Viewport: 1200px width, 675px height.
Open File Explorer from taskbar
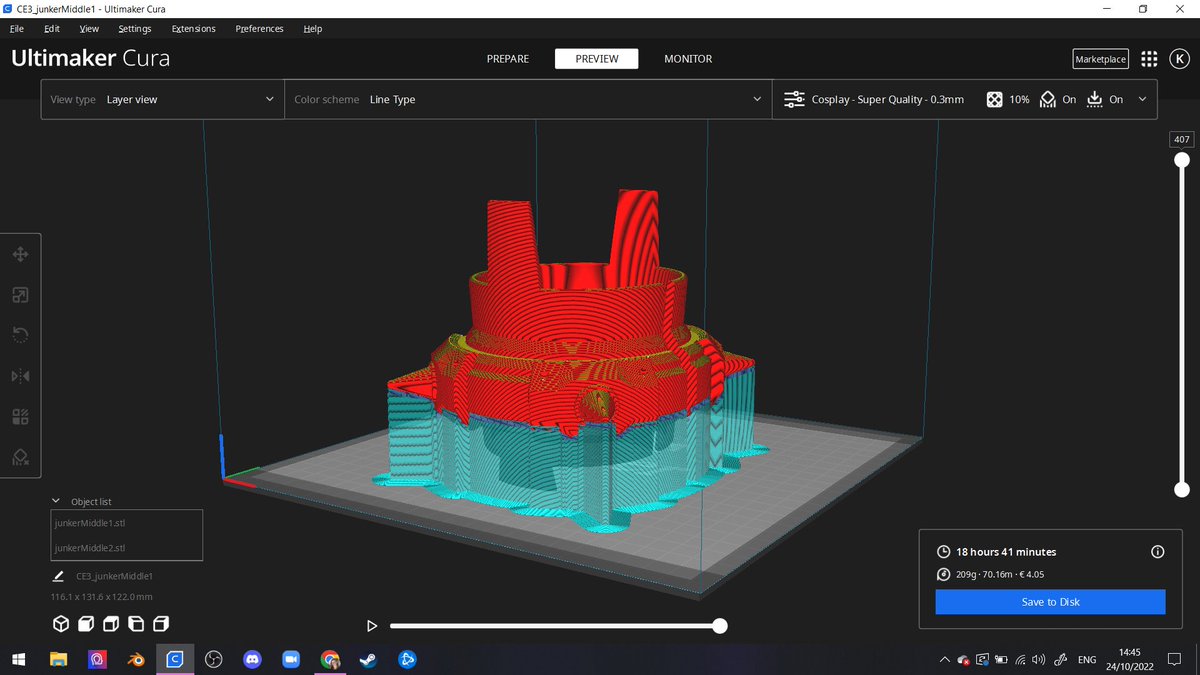coord(58,660)
